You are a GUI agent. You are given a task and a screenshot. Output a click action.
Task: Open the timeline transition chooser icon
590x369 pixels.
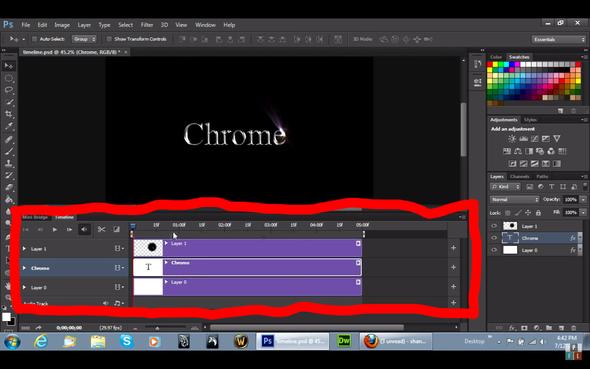pyautogui.click(x=117, y=229)
